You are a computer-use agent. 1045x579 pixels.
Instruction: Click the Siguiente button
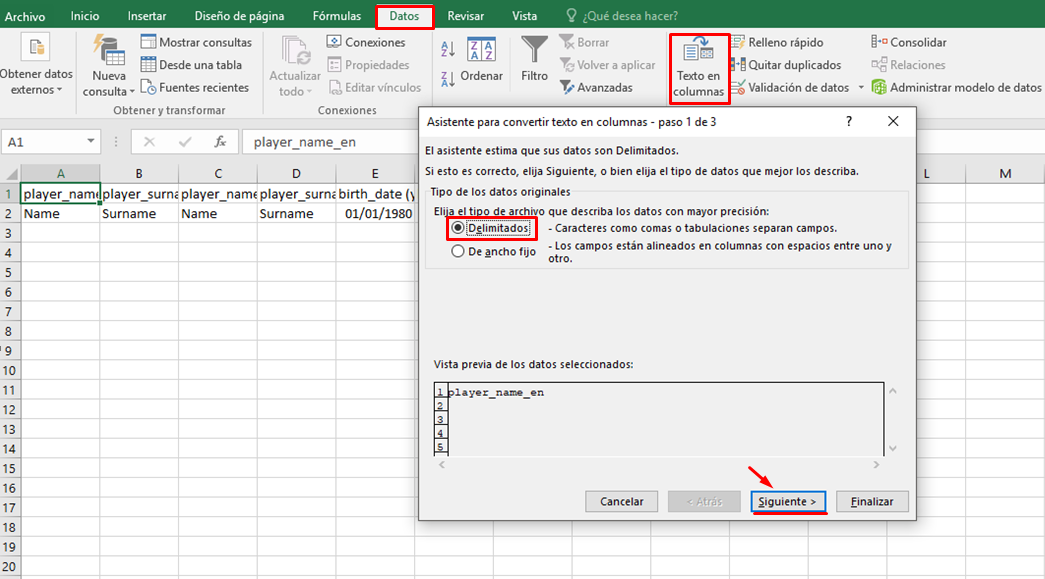tap(788, 502)
